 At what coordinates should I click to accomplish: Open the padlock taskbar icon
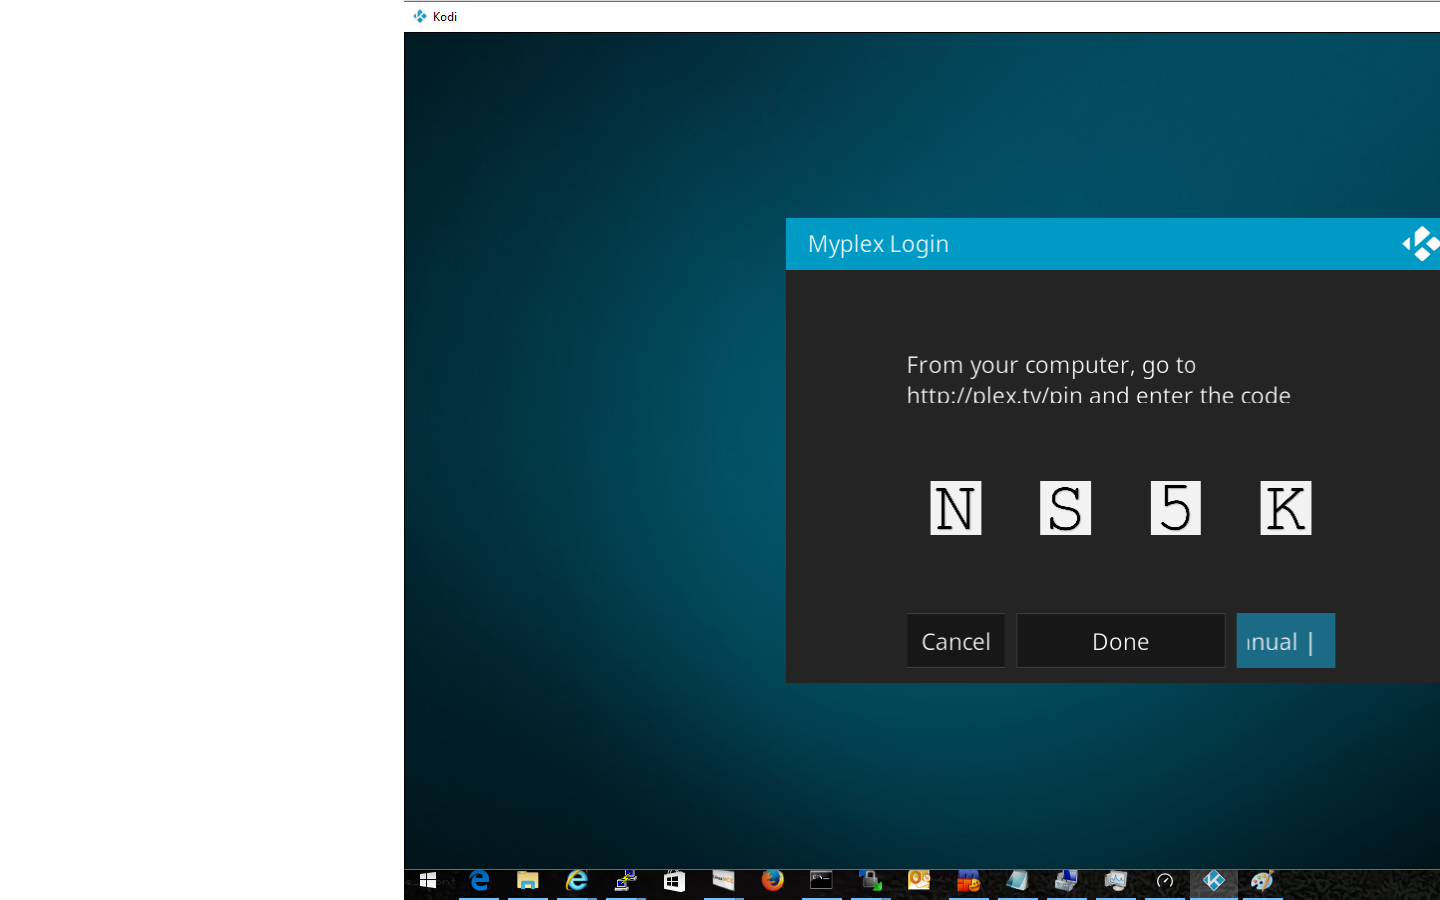pos(871,881)
